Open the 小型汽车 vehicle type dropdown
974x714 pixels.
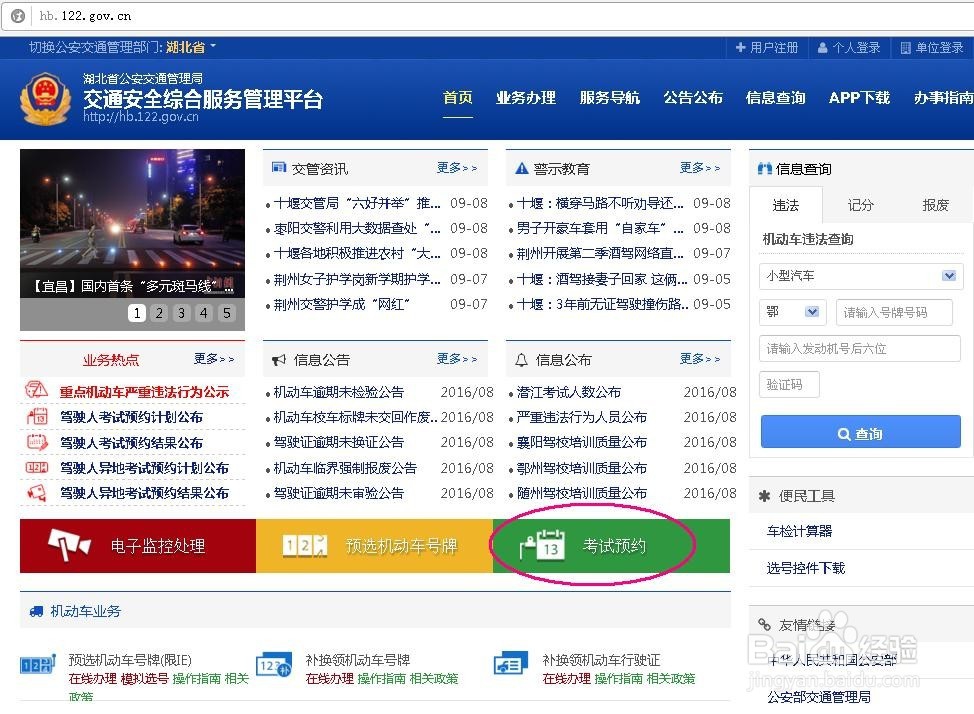(x=860, y=275)
